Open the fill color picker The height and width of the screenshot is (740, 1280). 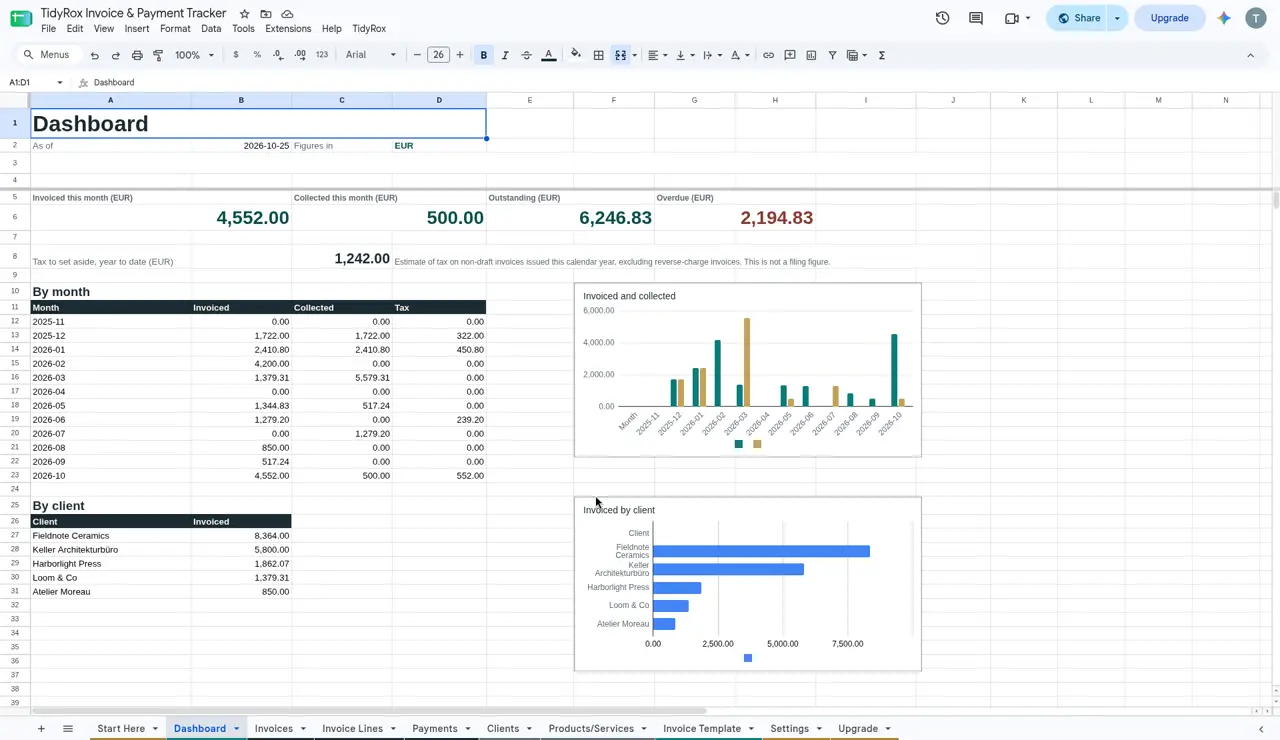576,55
